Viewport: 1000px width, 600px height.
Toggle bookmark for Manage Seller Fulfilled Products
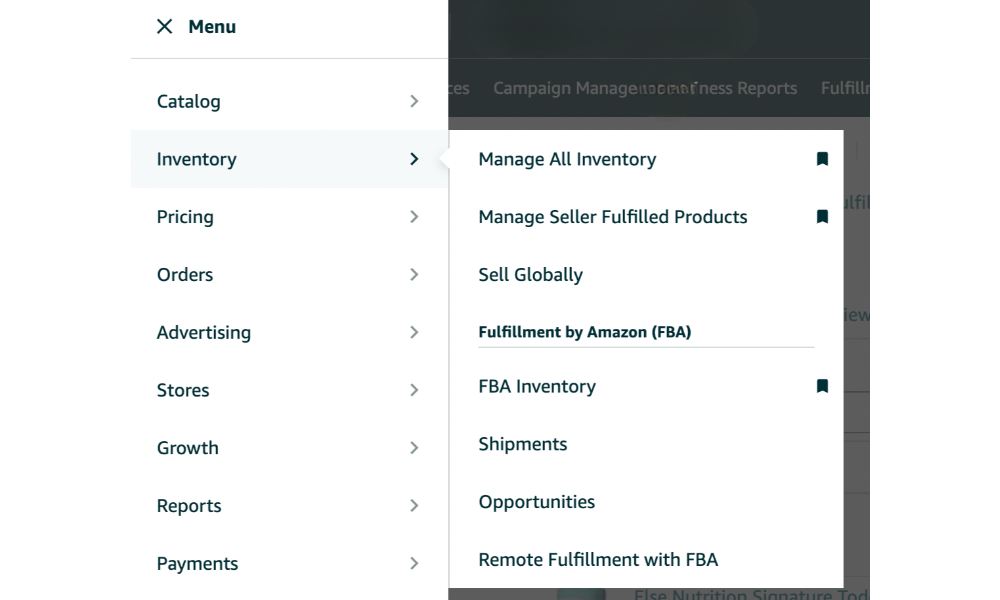click(x=822, y=217)
